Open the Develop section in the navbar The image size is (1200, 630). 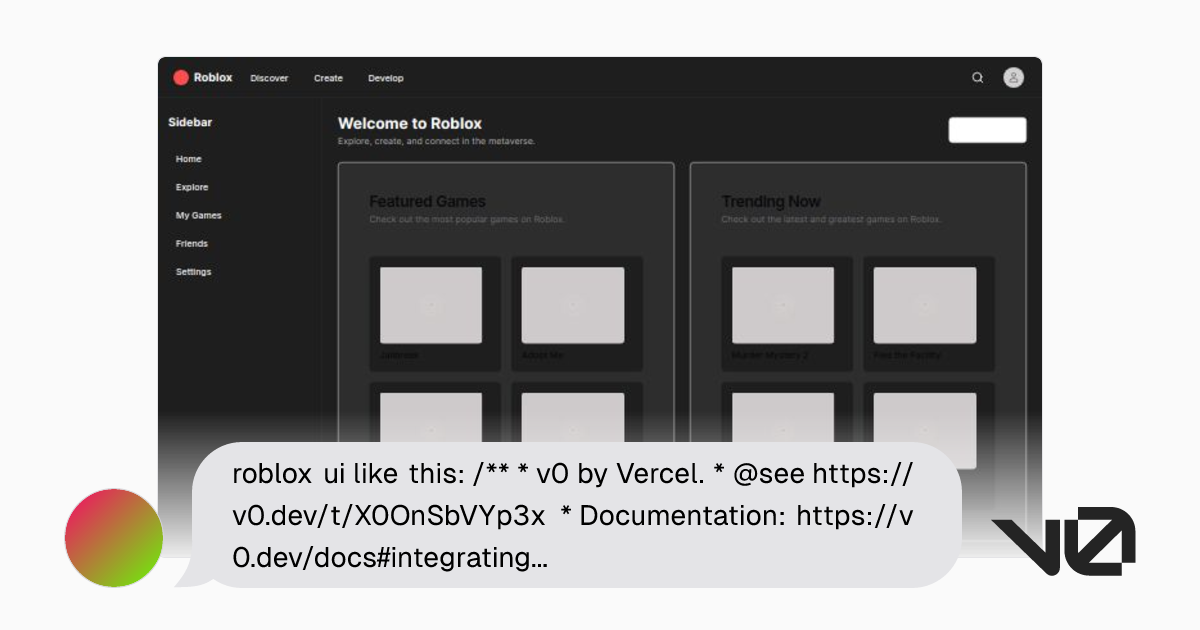385,77
